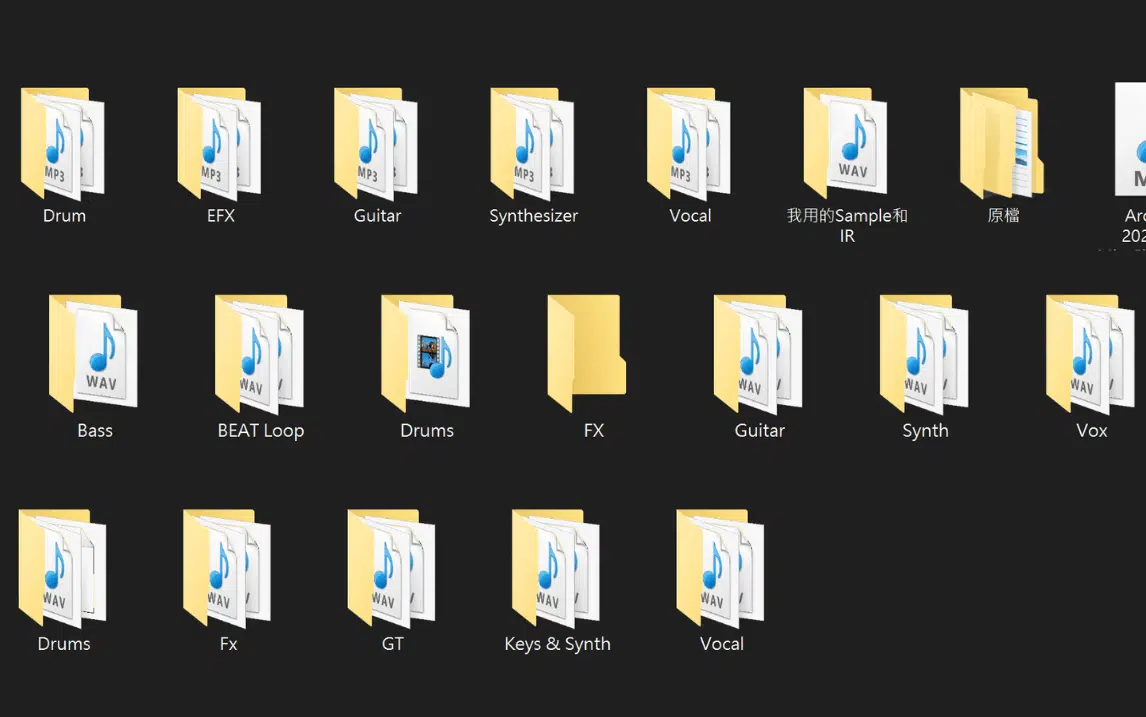
Task: Click the "Vox" name label
Action: (1092, 430)
